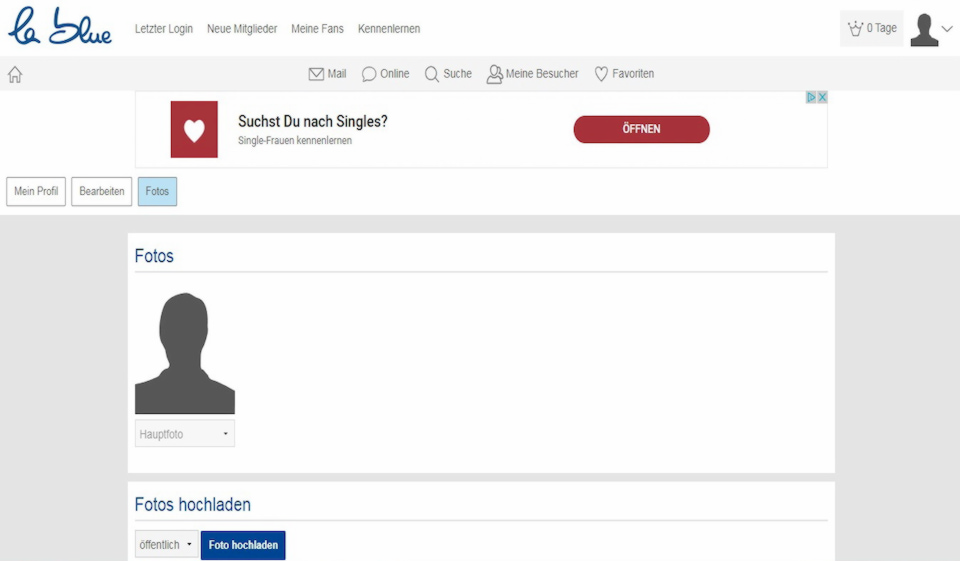The image size is (960, 561).
Task: Open the Hauptfoto dropdown
Action: [x=185, y=434]
